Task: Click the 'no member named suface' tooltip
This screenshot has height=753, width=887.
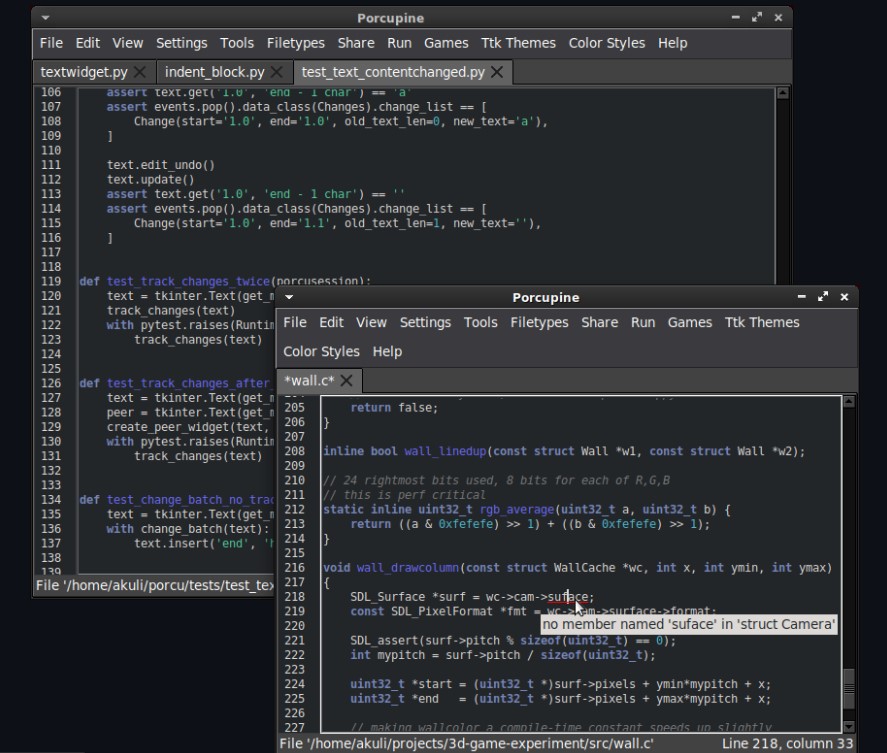Action: pyautogui.click(x=688, y=625)
